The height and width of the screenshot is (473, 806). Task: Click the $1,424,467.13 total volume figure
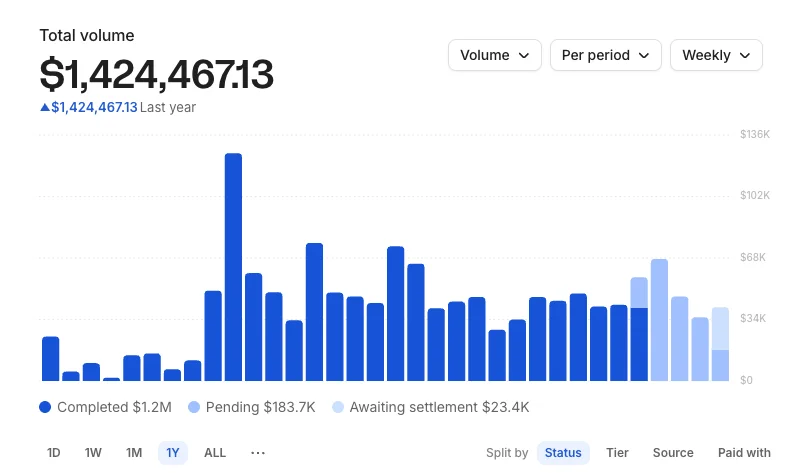click(156, 75)
